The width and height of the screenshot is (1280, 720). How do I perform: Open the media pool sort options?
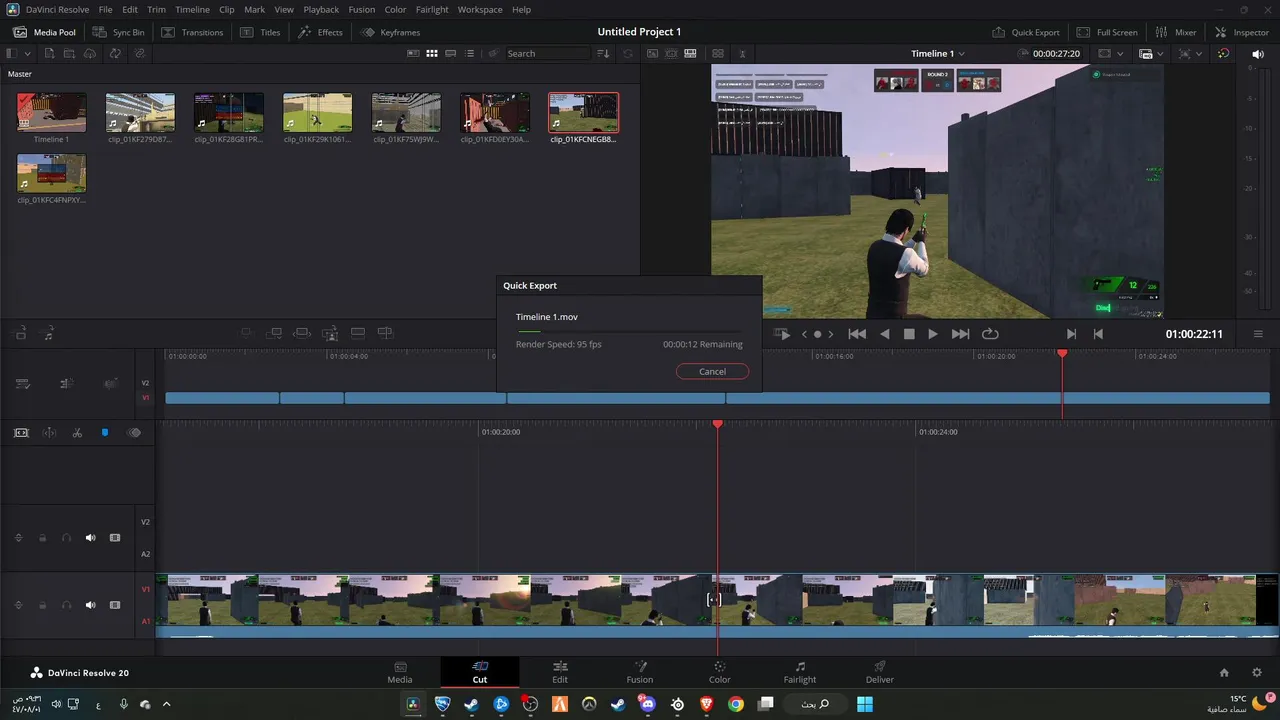click(605, 53)
